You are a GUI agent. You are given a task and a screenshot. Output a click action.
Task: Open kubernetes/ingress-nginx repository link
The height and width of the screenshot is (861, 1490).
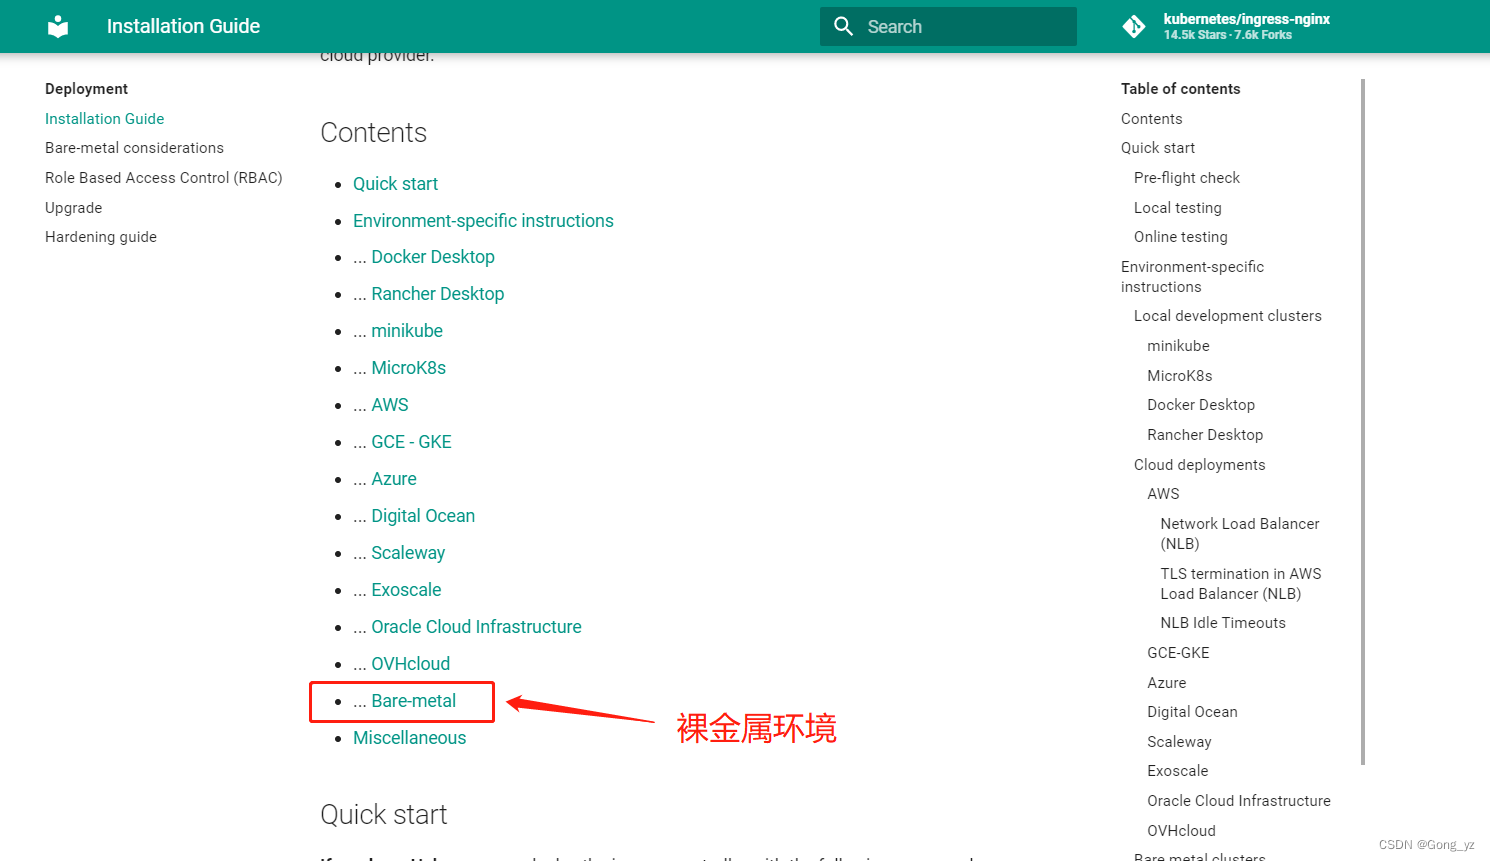click(1246, 19)
